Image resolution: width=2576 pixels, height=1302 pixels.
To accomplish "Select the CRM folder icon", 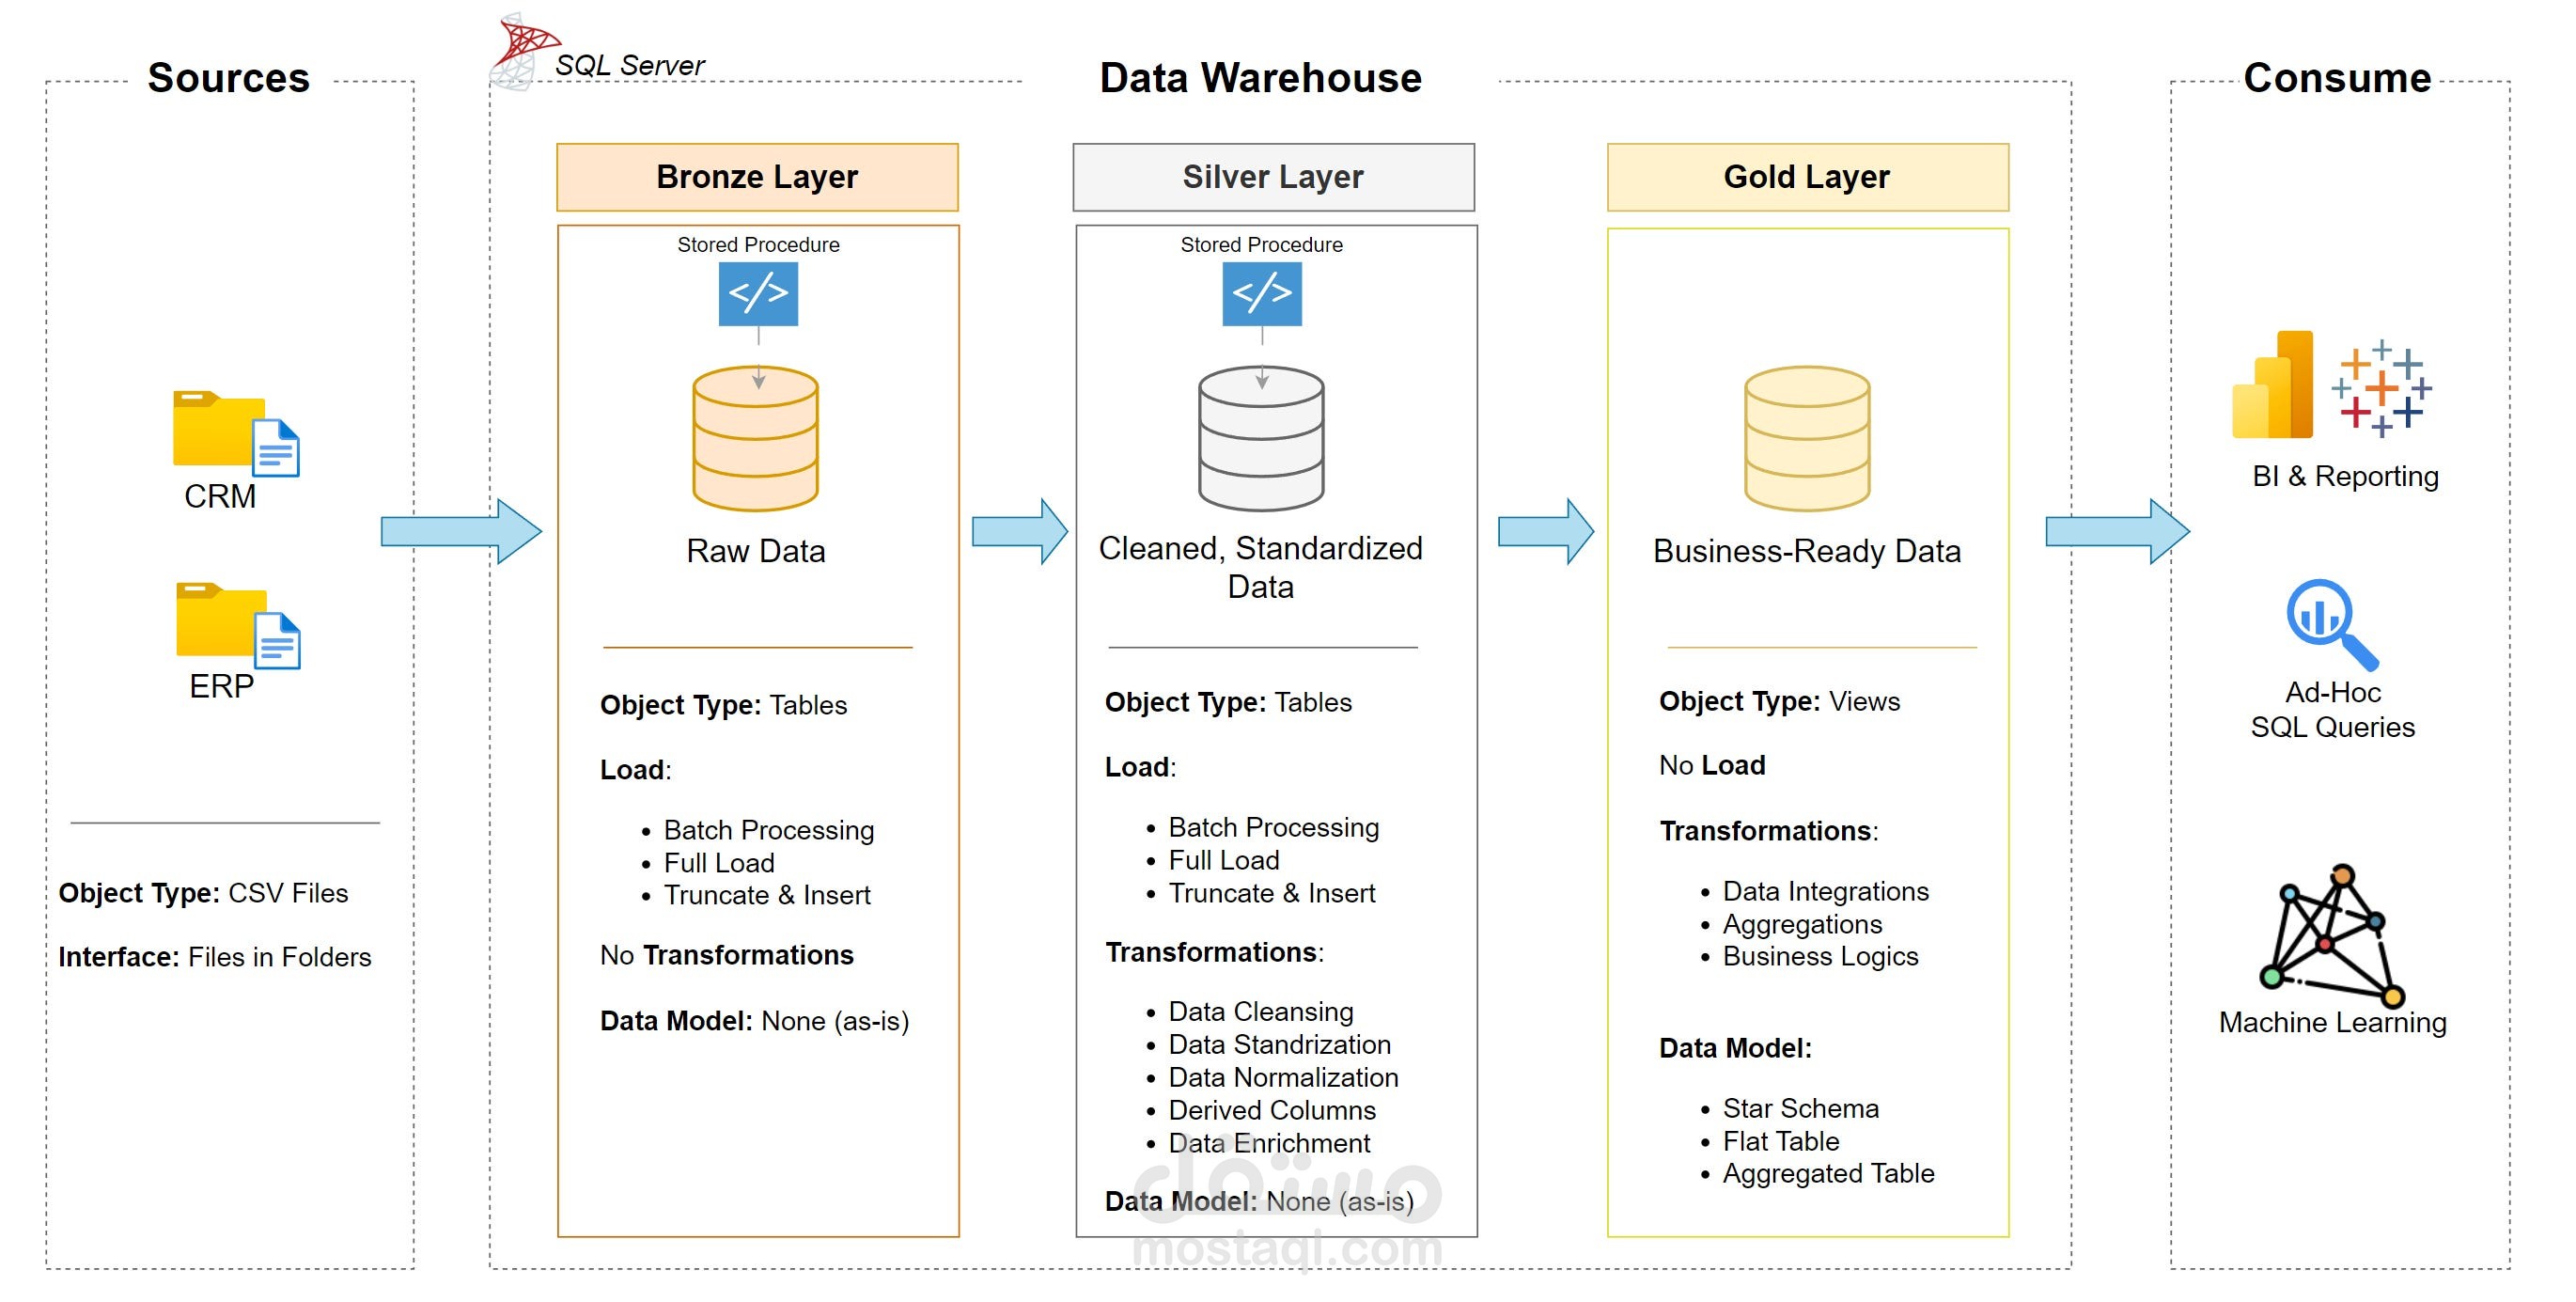I will [236, 433].
